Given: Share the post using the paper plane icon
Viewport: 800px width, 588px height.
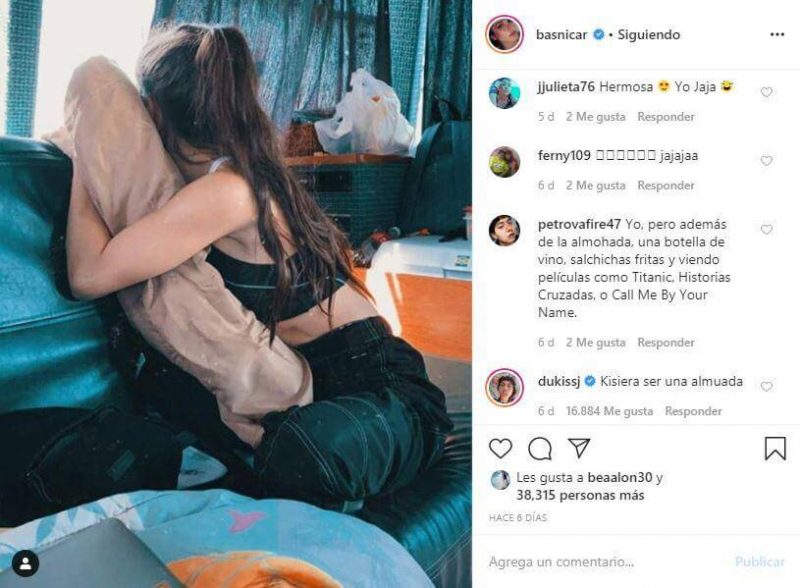Looking at the screenshot, I should point(579,448).
